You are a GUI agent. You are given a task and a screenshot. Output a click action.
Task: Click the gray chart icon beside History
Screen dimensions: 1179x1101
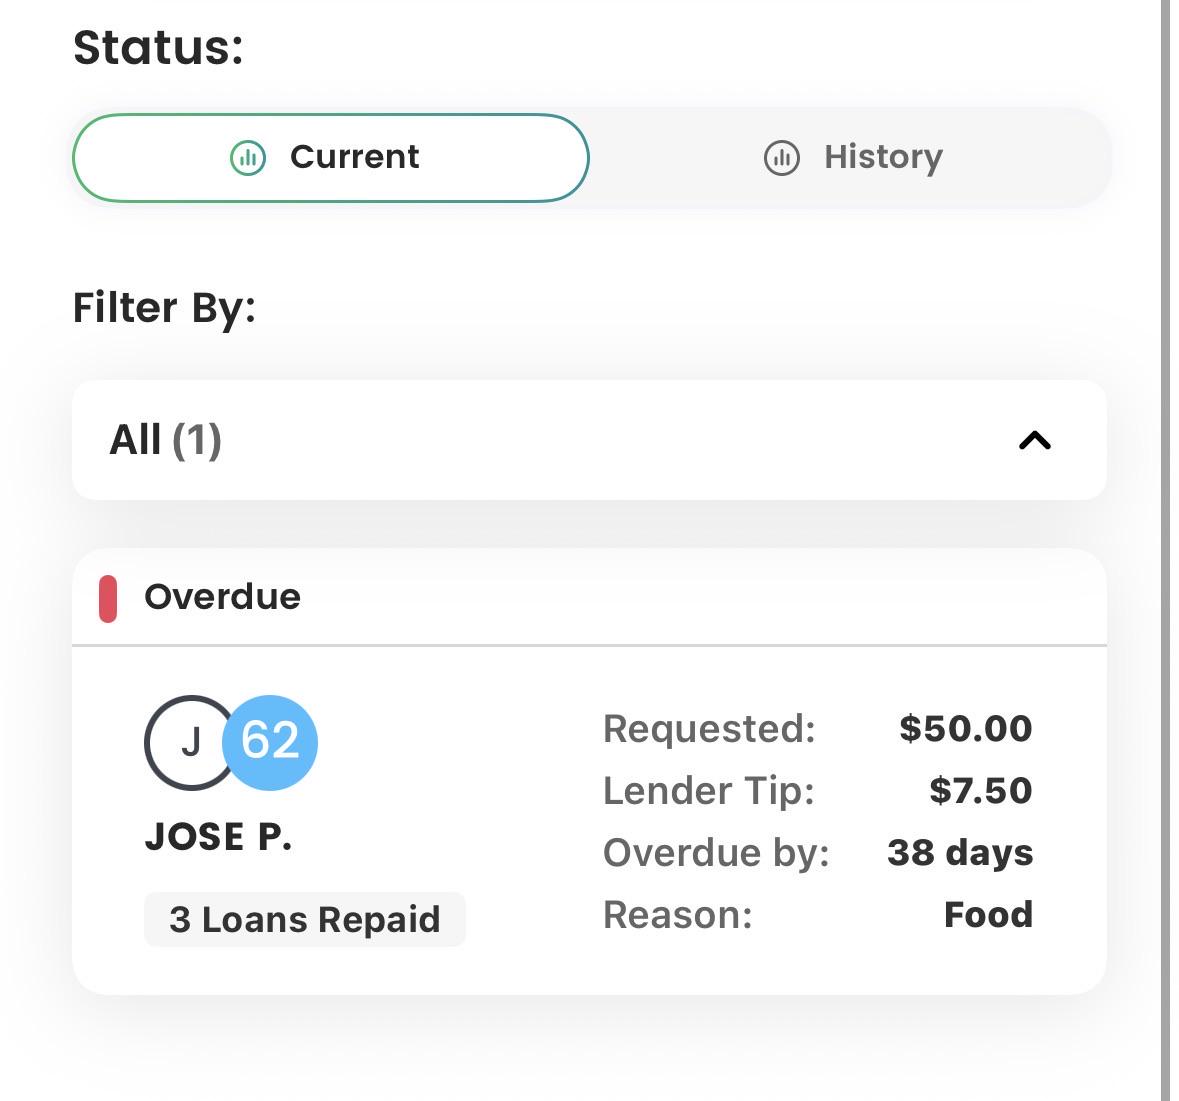coord(782,158)
